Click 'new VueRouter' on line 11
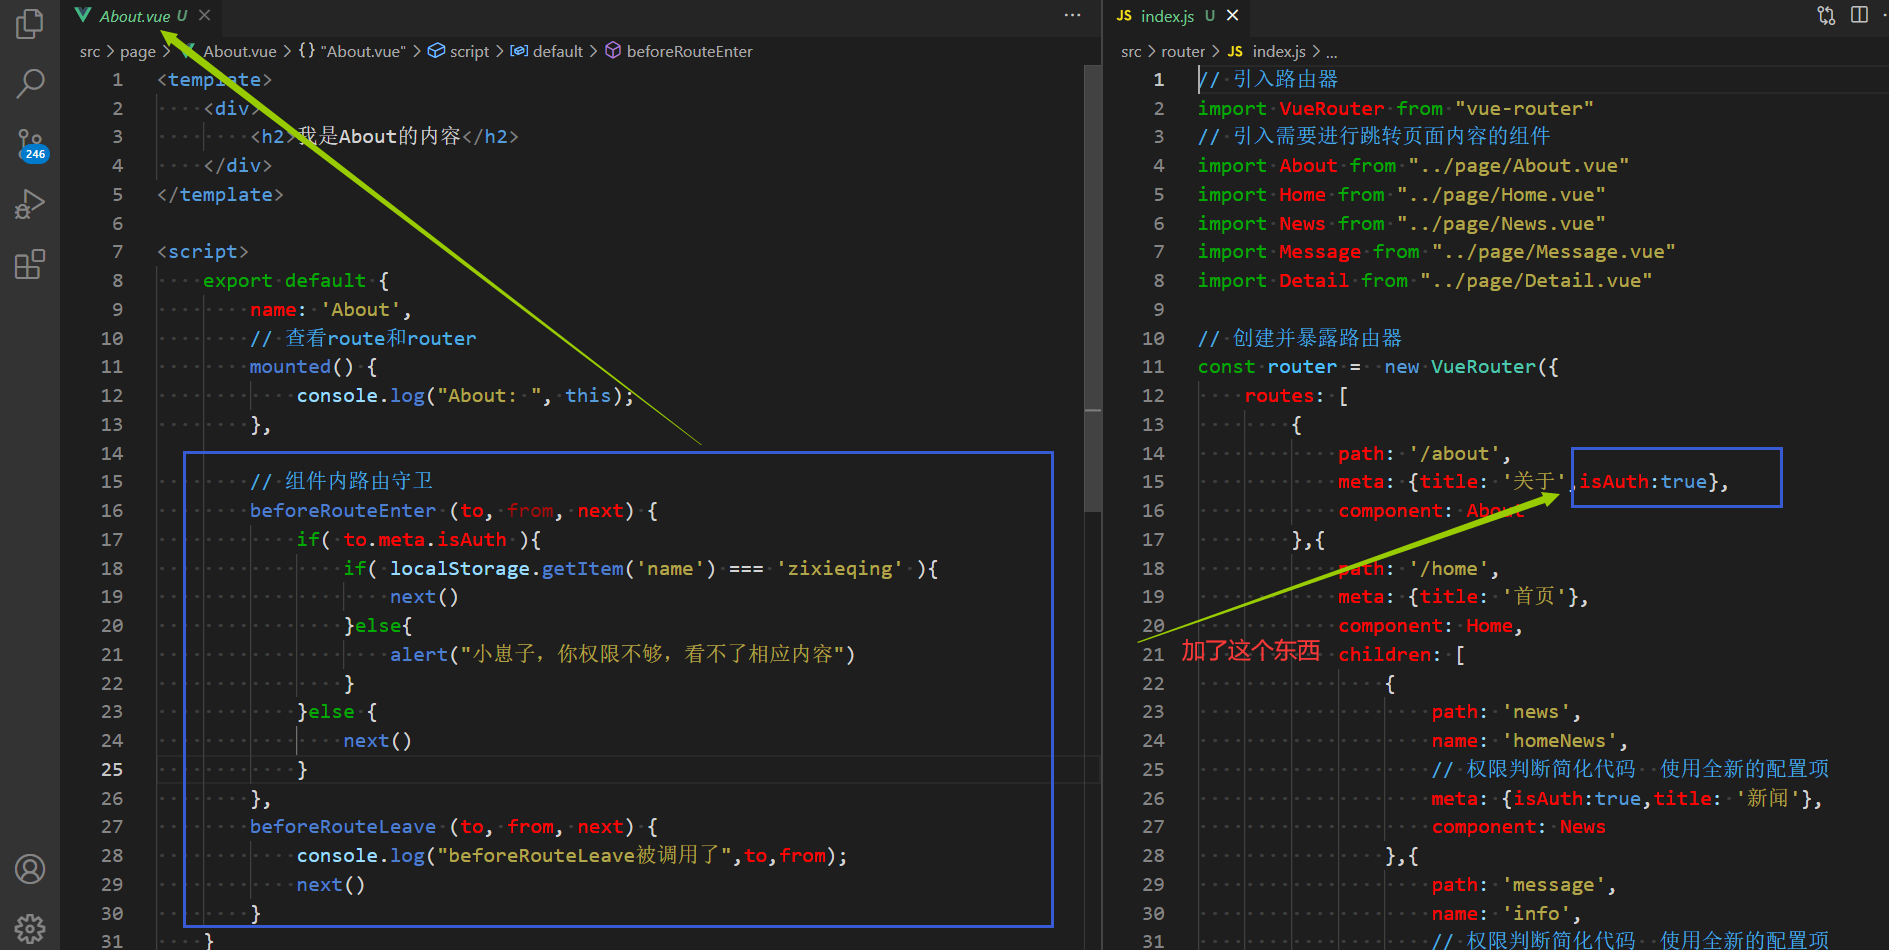The height and width of the screenshot is (950, 1889). [x=1460, y=367]
